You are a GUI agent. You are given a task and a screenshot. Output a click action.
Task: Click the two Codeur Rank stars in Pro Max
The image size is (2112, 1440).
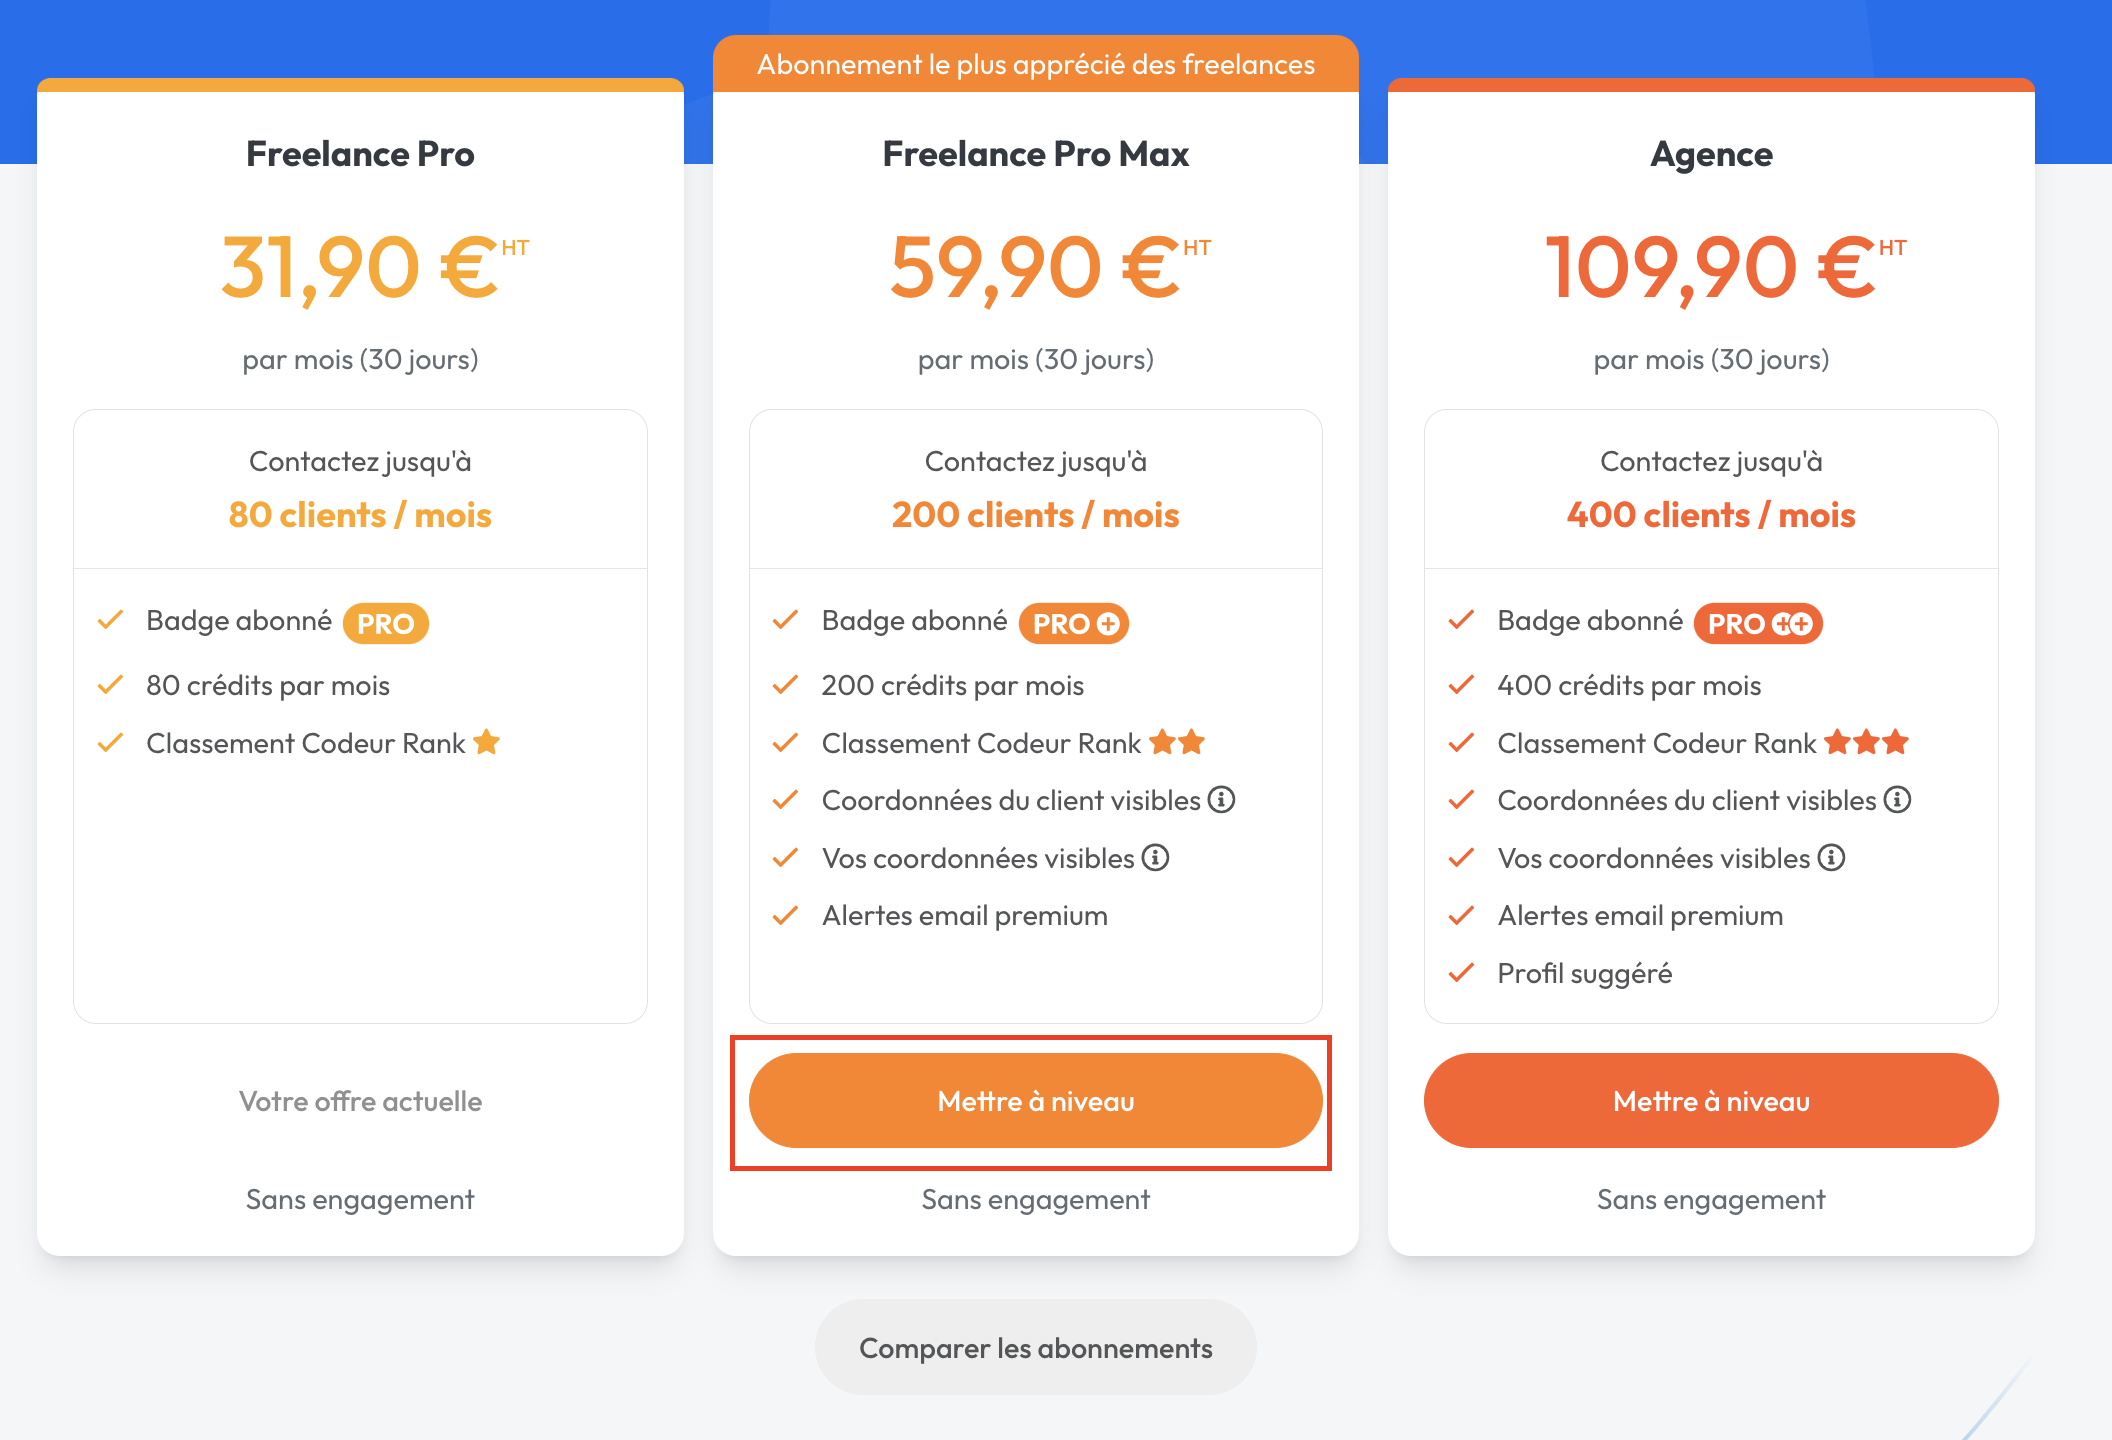[1177, 742]
